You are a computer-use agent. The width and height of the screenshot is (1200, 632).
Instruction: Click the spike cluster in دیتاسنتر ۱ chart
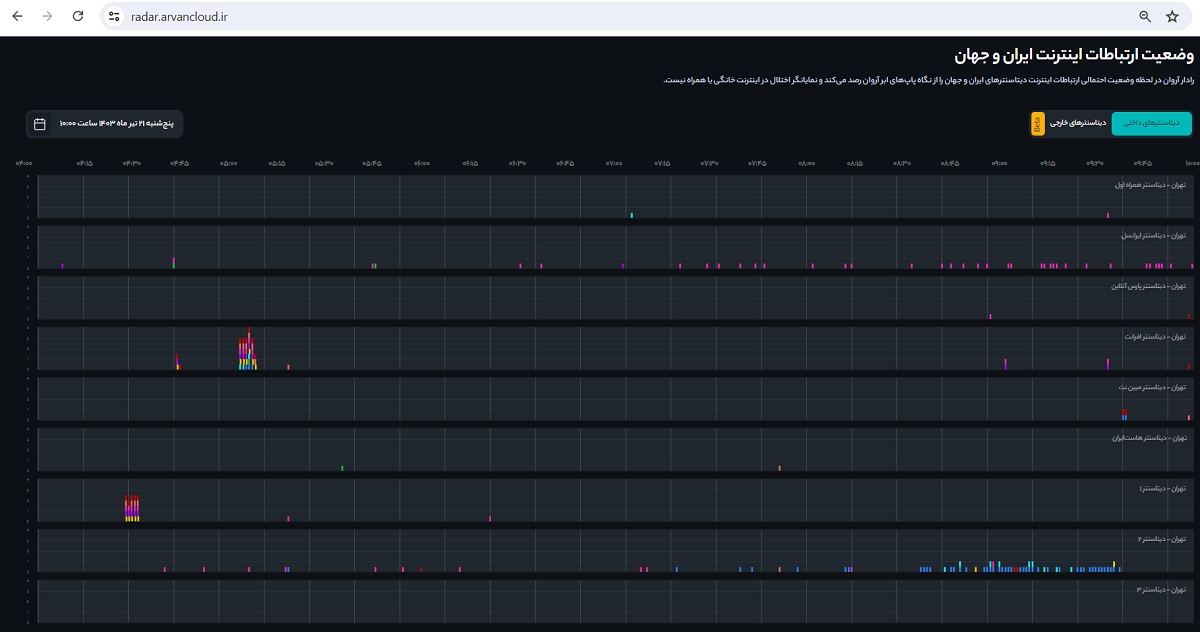point(131,508)
